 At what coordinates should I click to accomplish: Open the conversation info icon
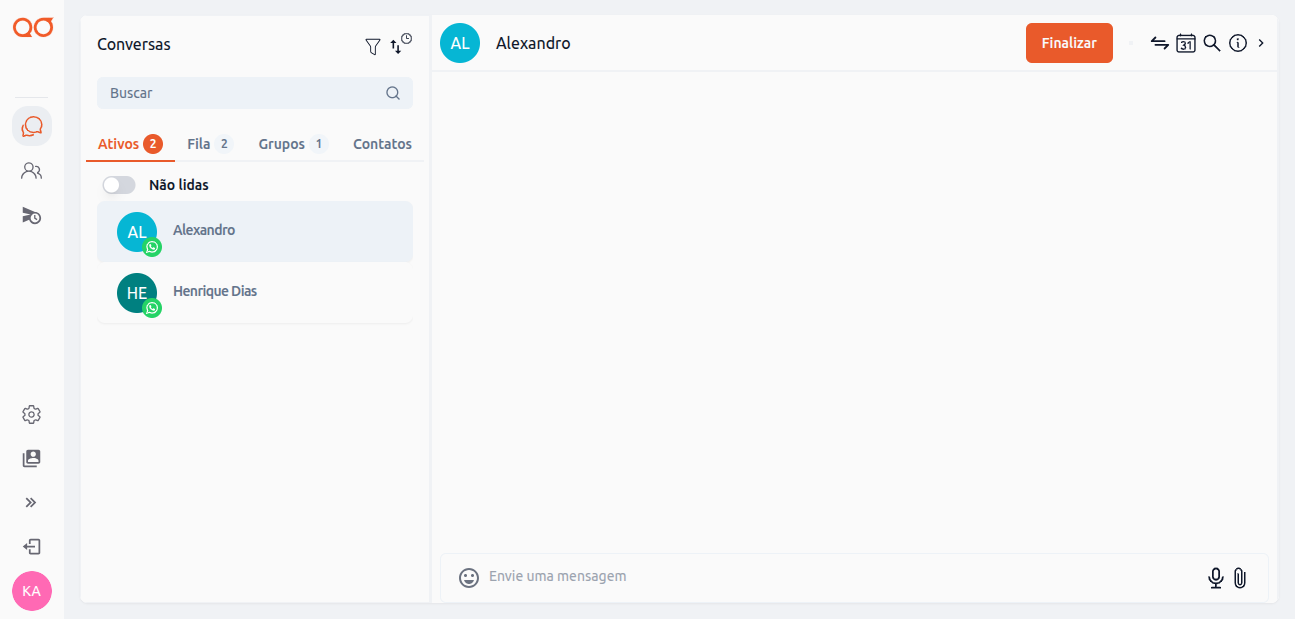(x=1238, y=43)
